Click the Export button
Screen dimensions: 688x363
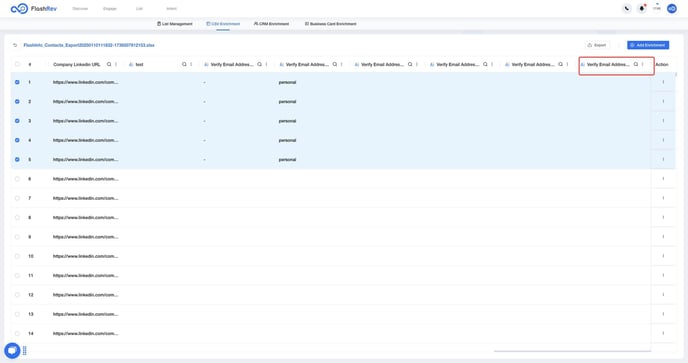click(597, 45)
